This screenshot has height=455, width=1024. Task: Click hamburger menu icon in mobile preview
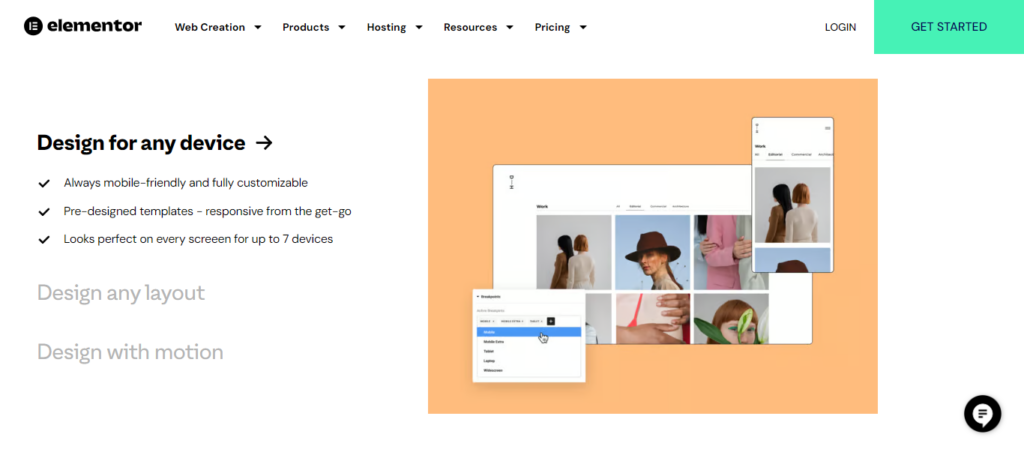tap(827, 128)
